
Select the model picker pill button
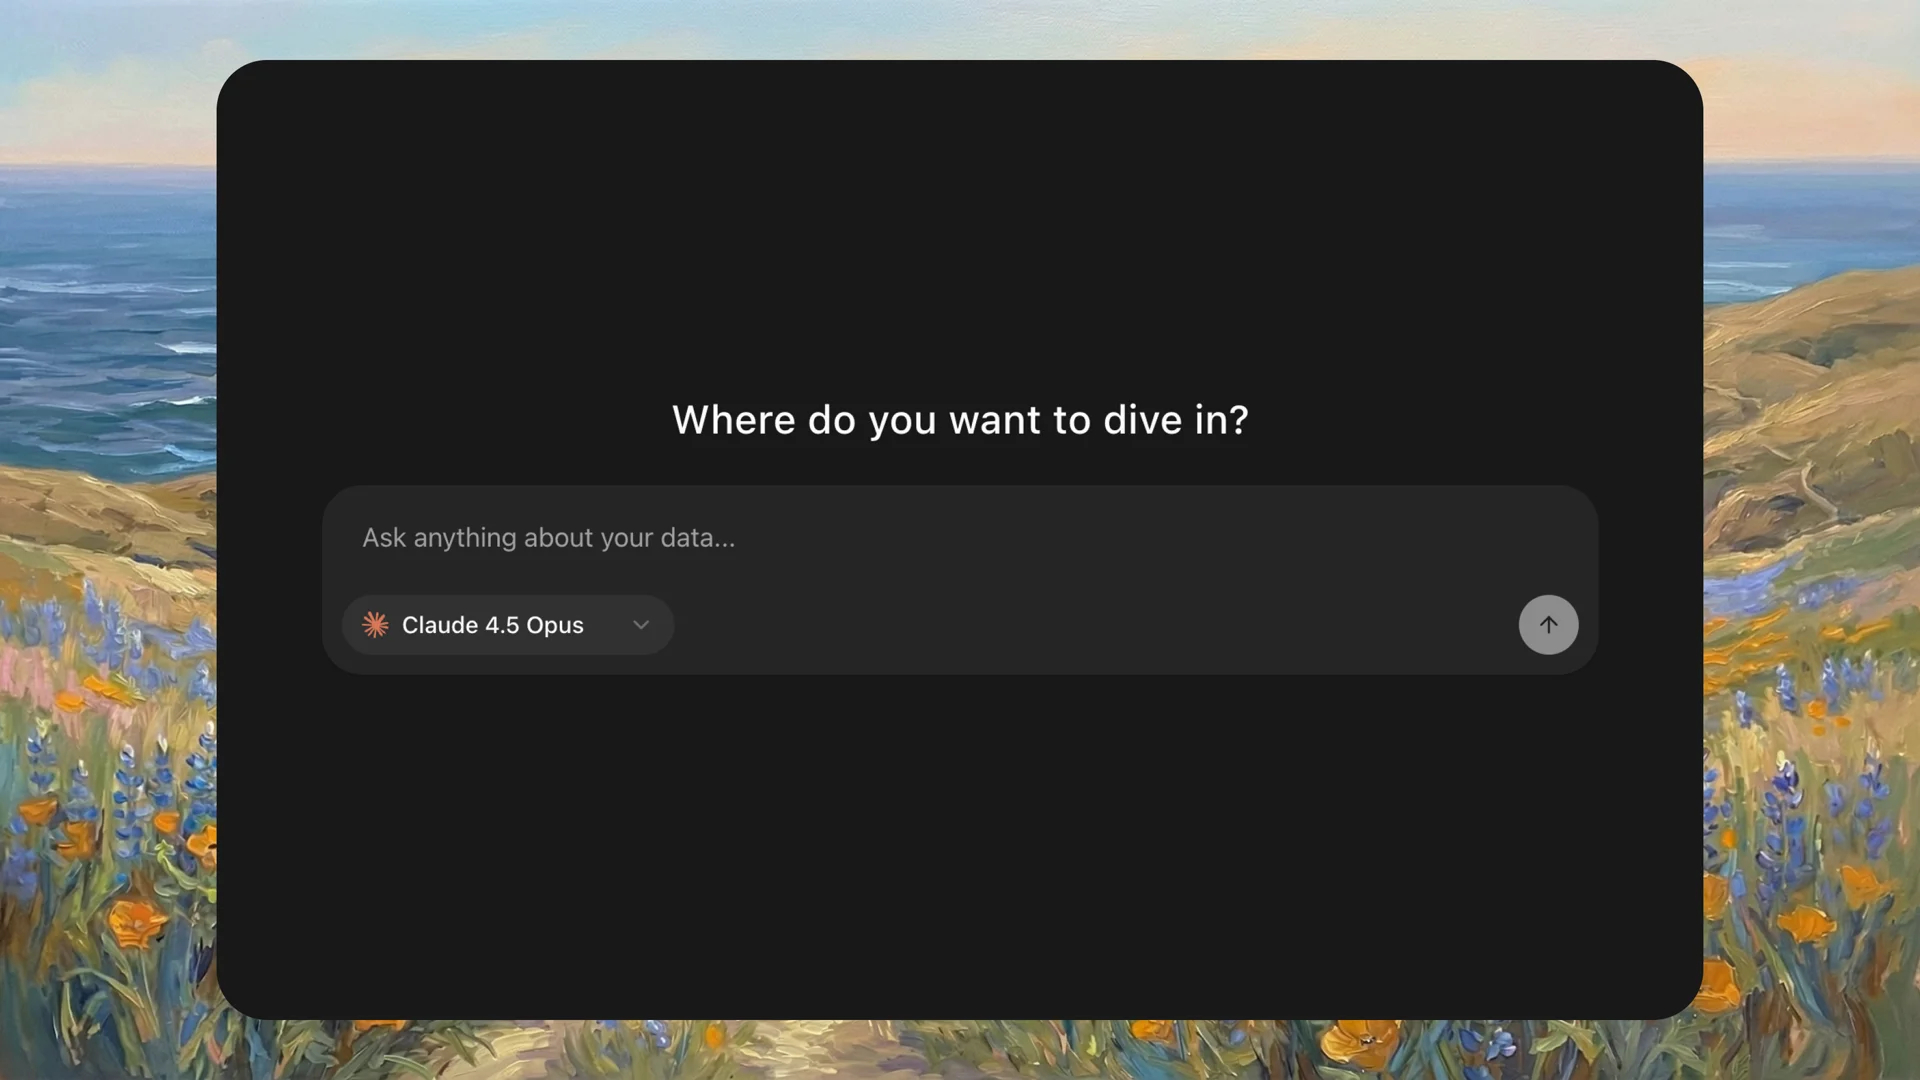coord(507,625)
